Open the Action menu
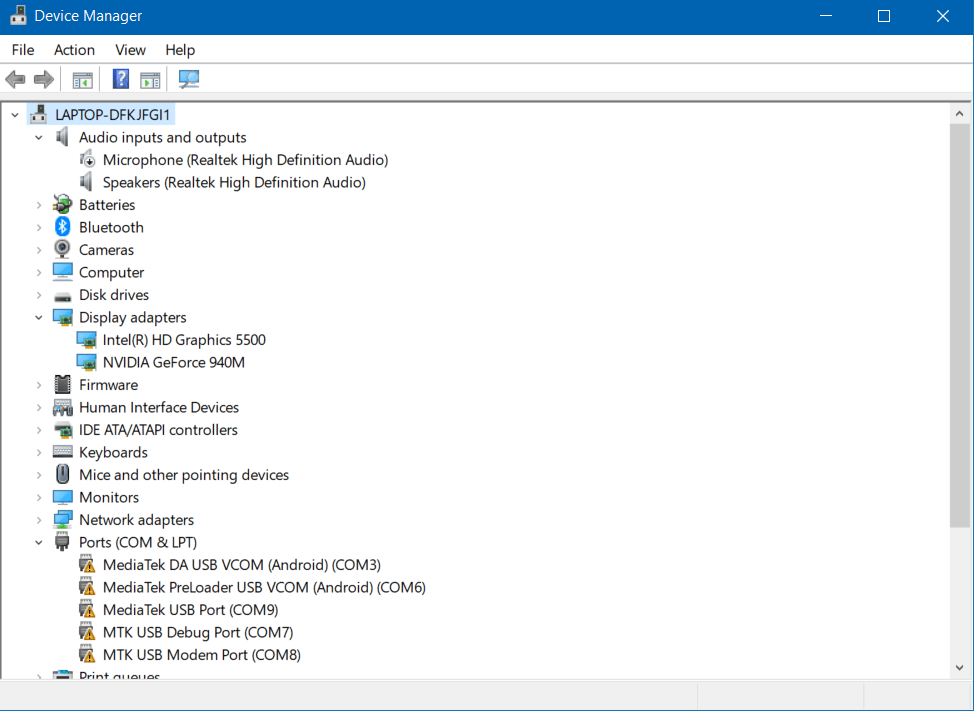The width and height of the screenshot is (974, 711). (74, 50)
